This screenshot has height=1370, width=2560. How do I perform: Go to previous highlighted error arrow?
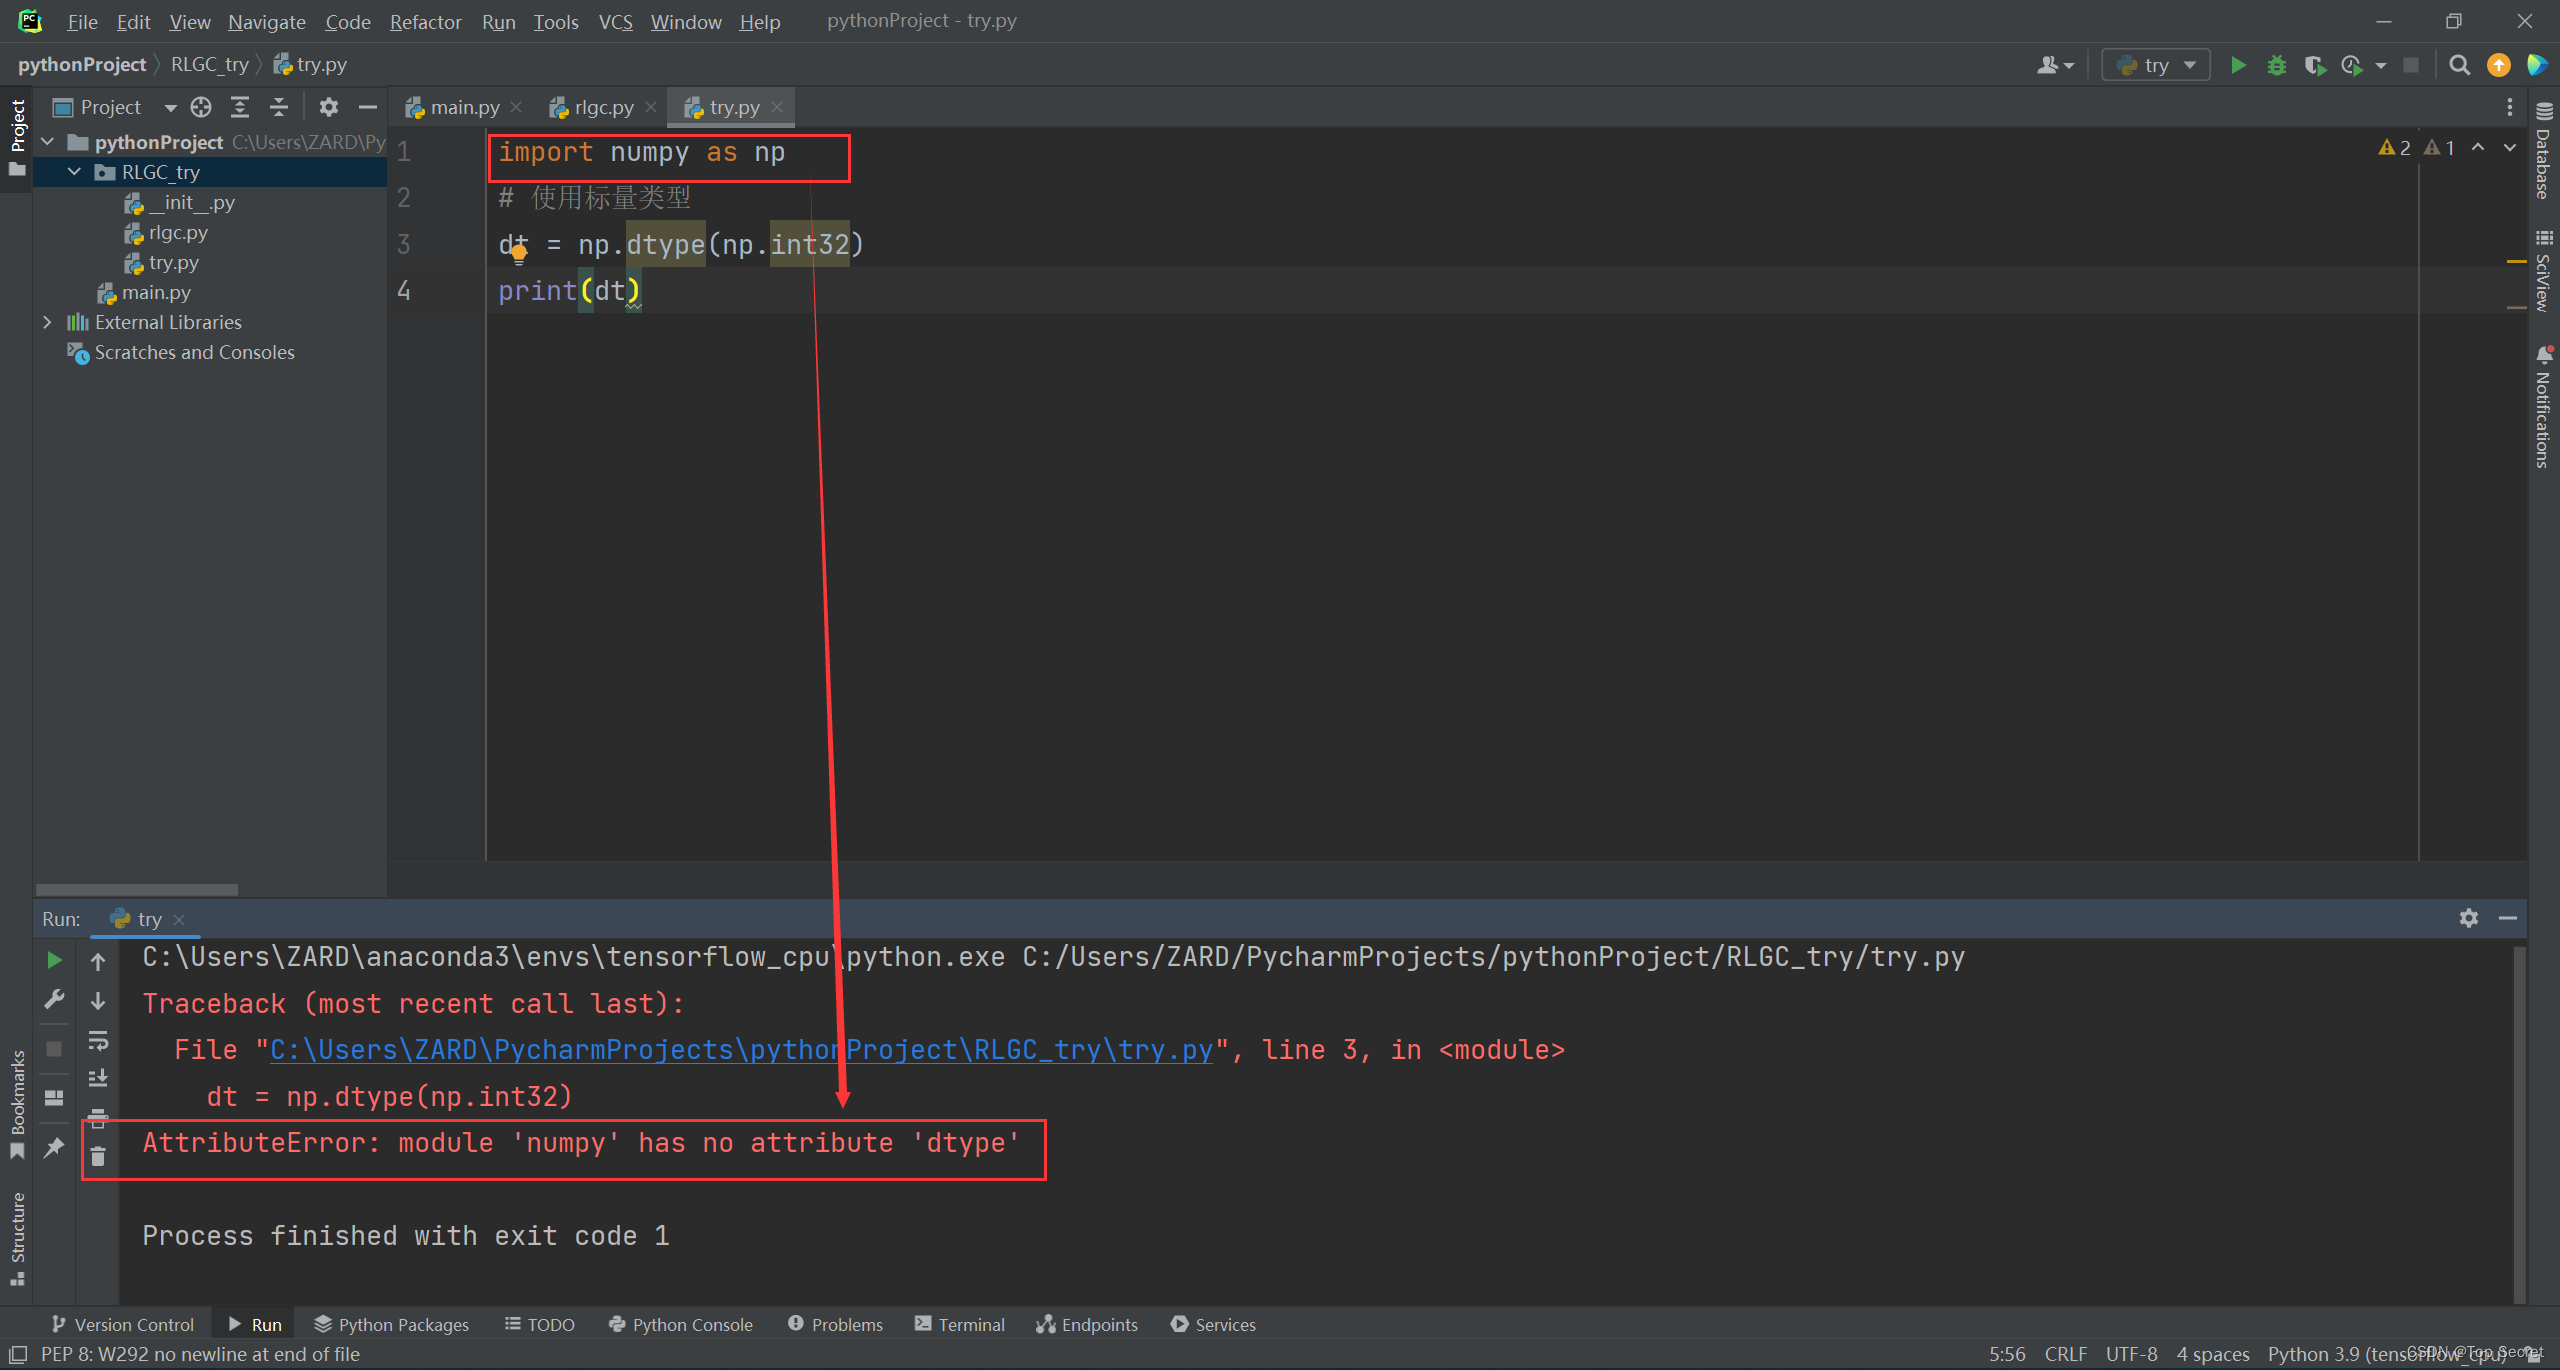[2478, 148]
